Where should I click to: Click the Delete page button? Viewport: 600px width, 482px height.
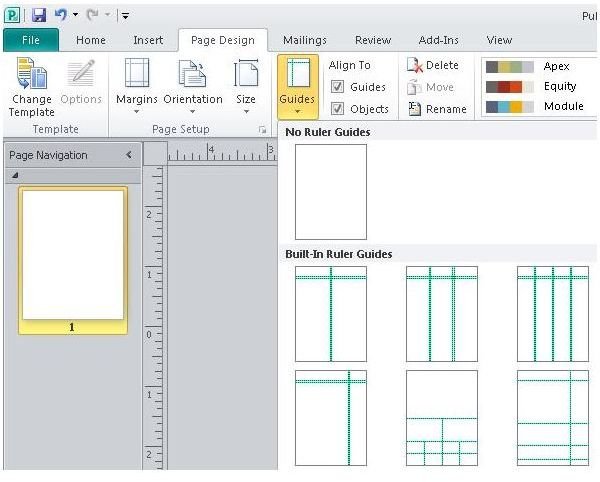click(x=432, y=65)
